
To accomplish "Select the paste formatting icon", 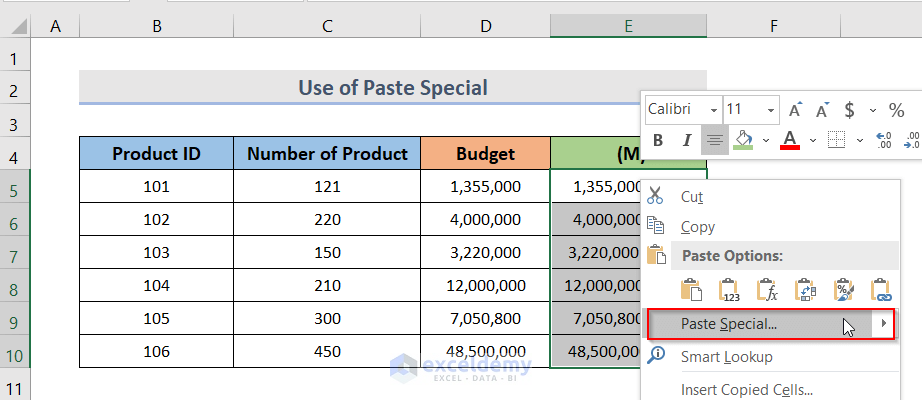I will (x=843, y=291).
